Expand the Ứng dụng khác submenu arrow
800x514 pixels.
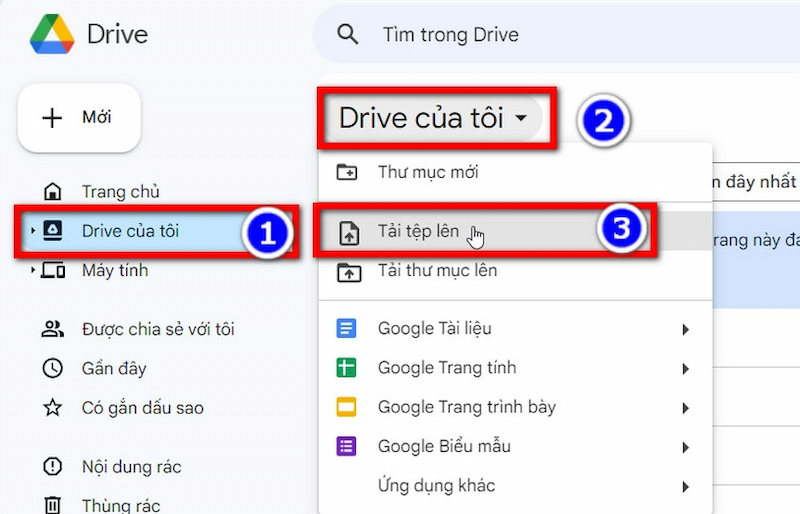tap(686, 486)
